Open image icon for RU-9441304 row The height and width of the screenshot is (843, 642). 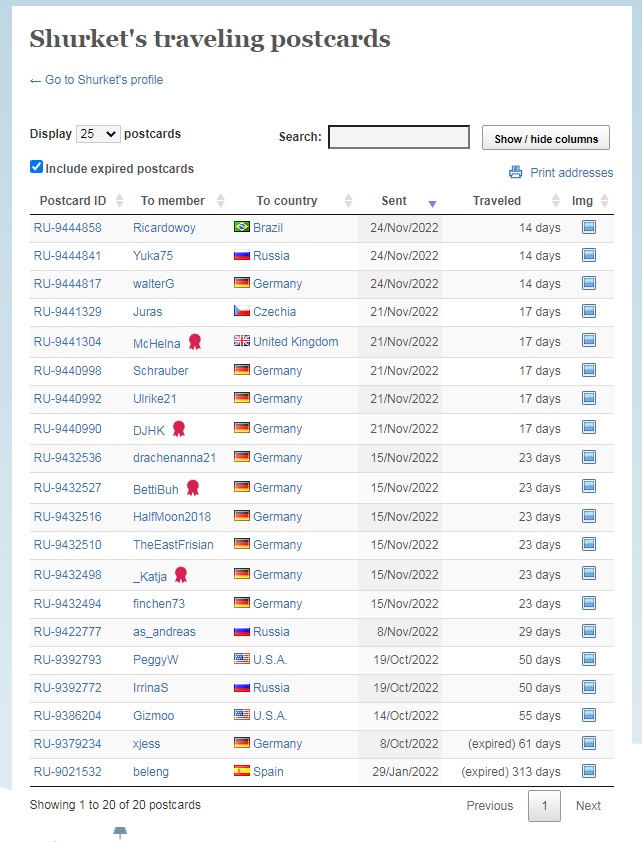589,340
